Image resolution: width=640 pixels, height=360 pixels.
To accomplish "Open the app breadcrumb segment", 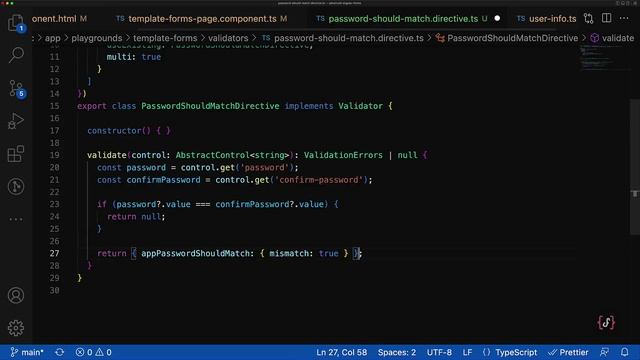I will [x=53, y=38].
